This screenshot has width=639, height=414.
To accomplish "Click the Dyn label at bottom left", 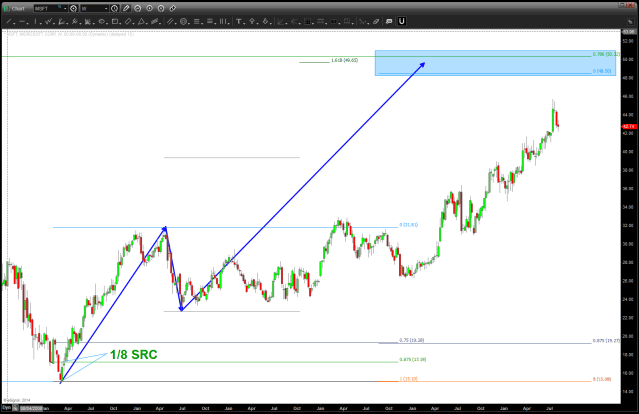I will (6, 407).
